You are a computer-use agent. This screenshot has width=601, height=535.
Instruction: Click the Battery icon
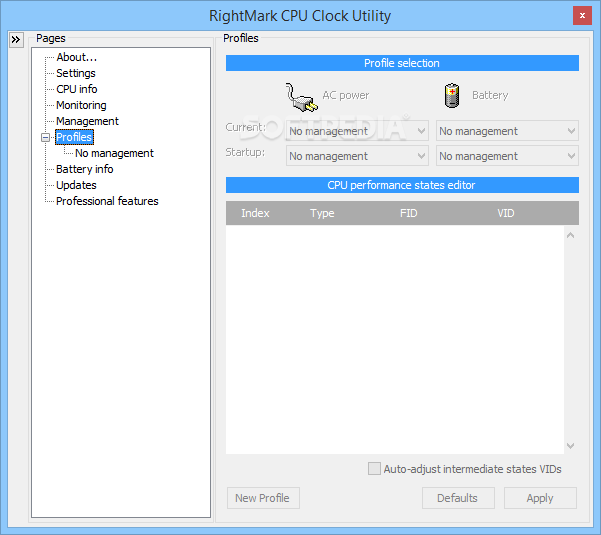pos(452,95)
